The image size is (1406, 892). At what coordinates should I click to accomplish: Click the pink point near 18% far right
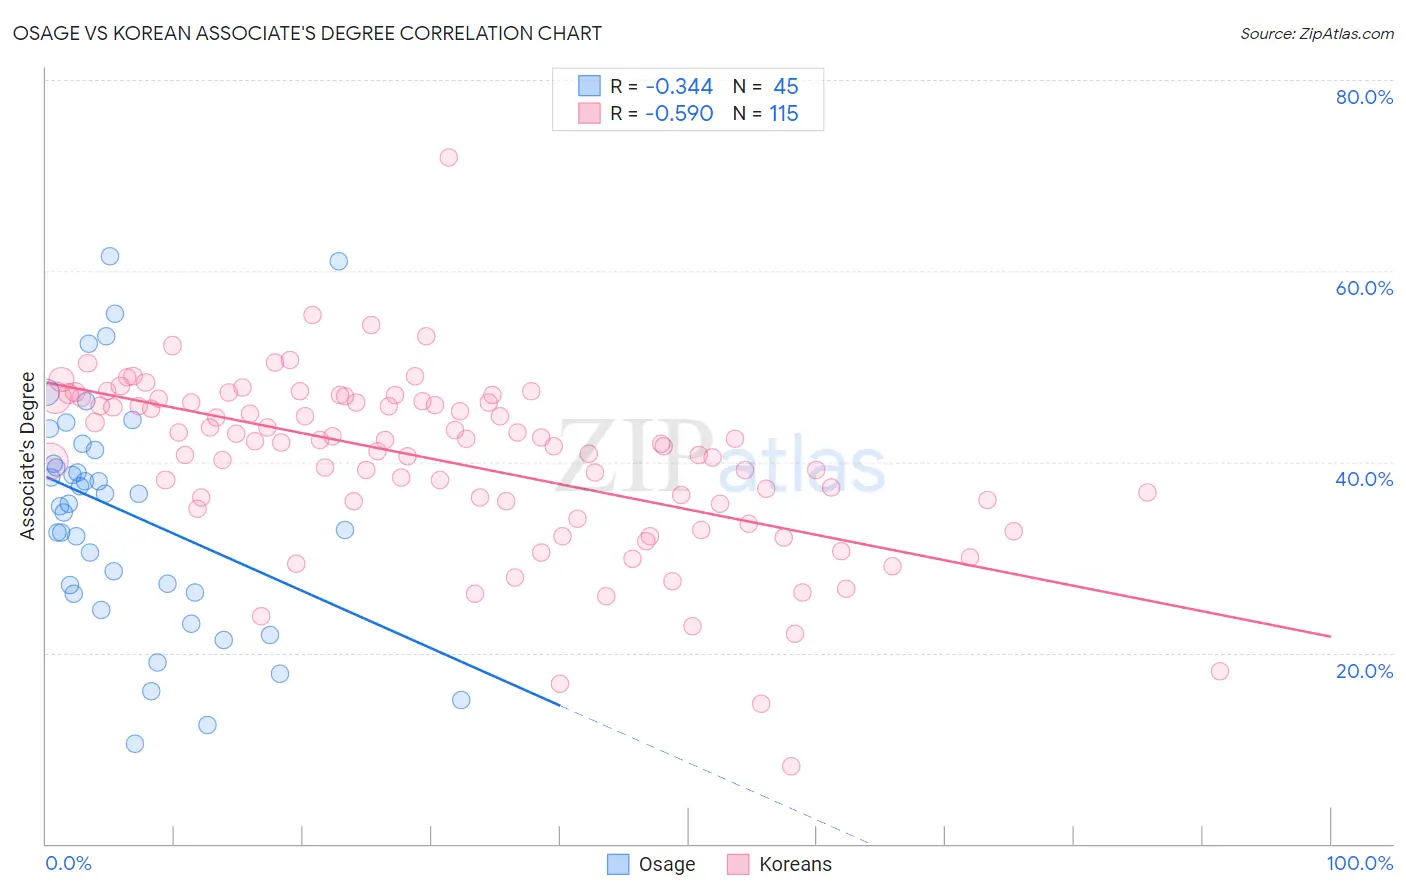pos(1219,671)
